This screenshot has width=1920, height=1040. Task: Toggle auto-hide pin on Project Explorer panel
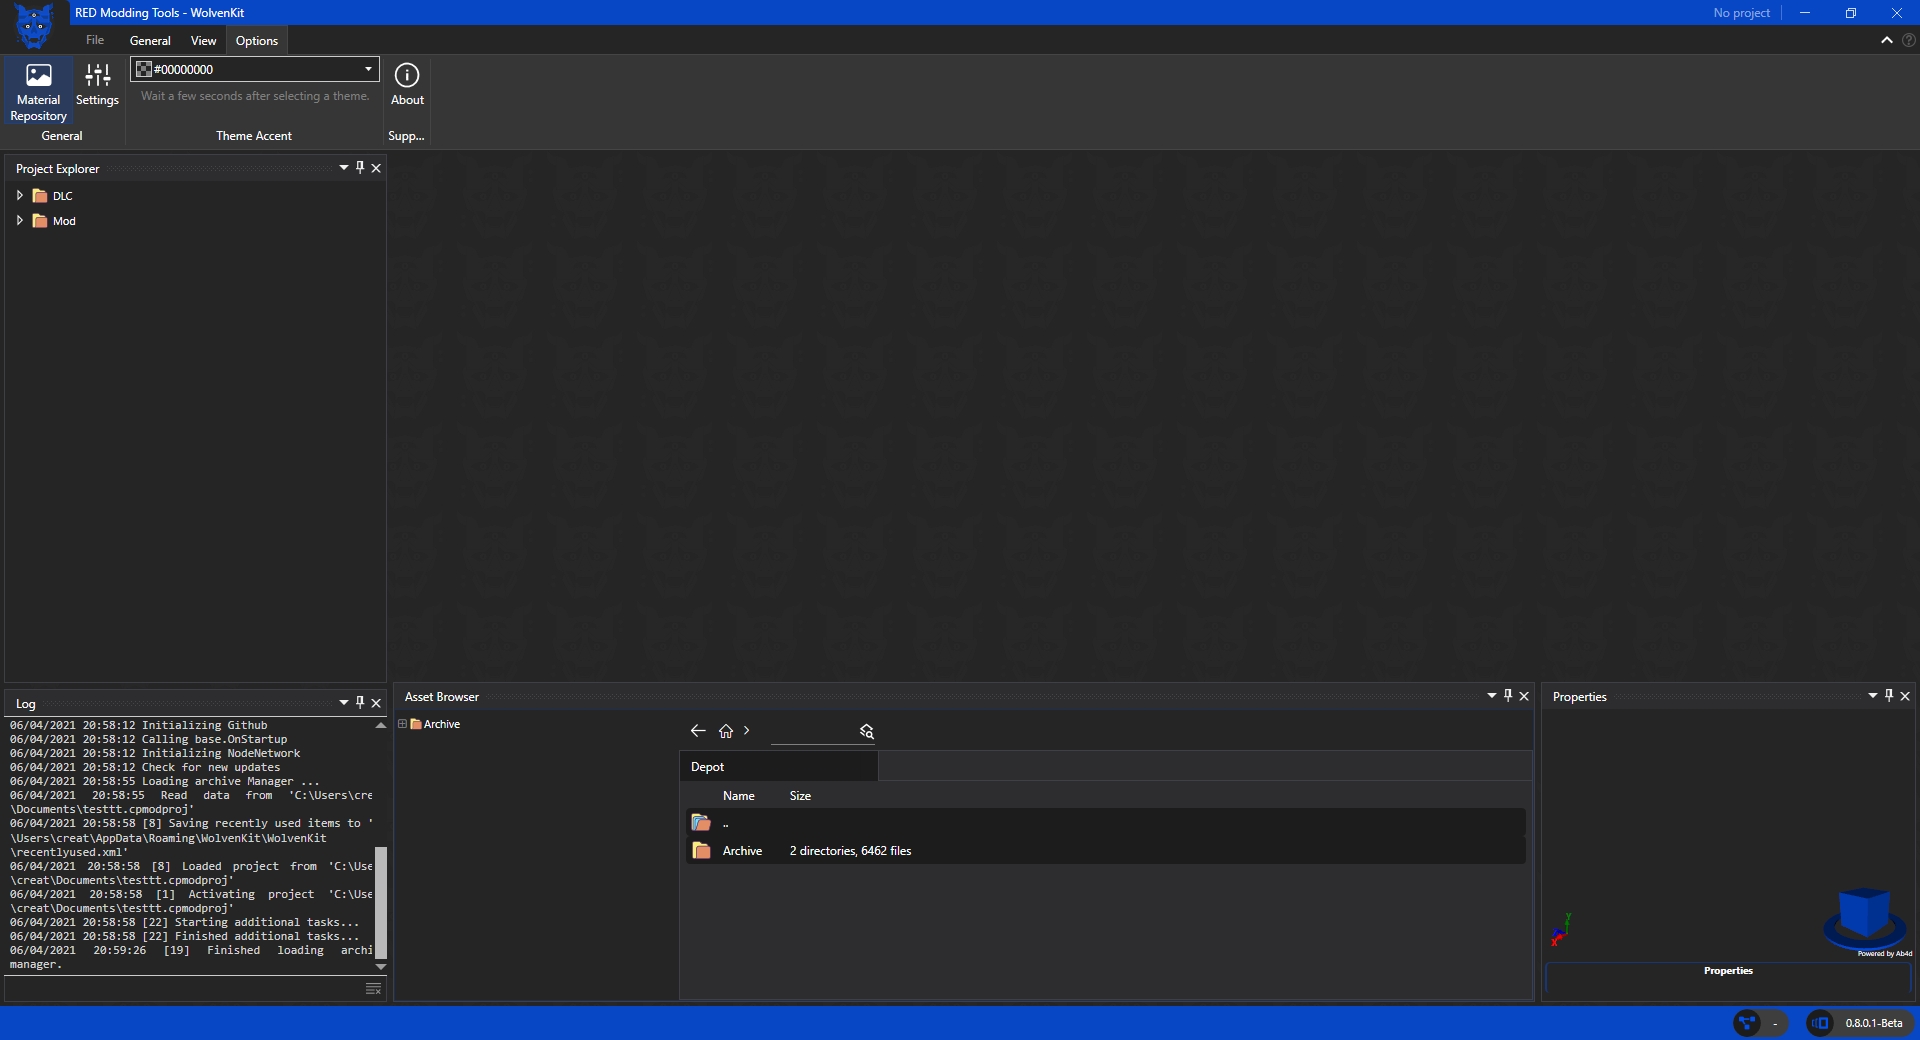[x=360, y=168]
